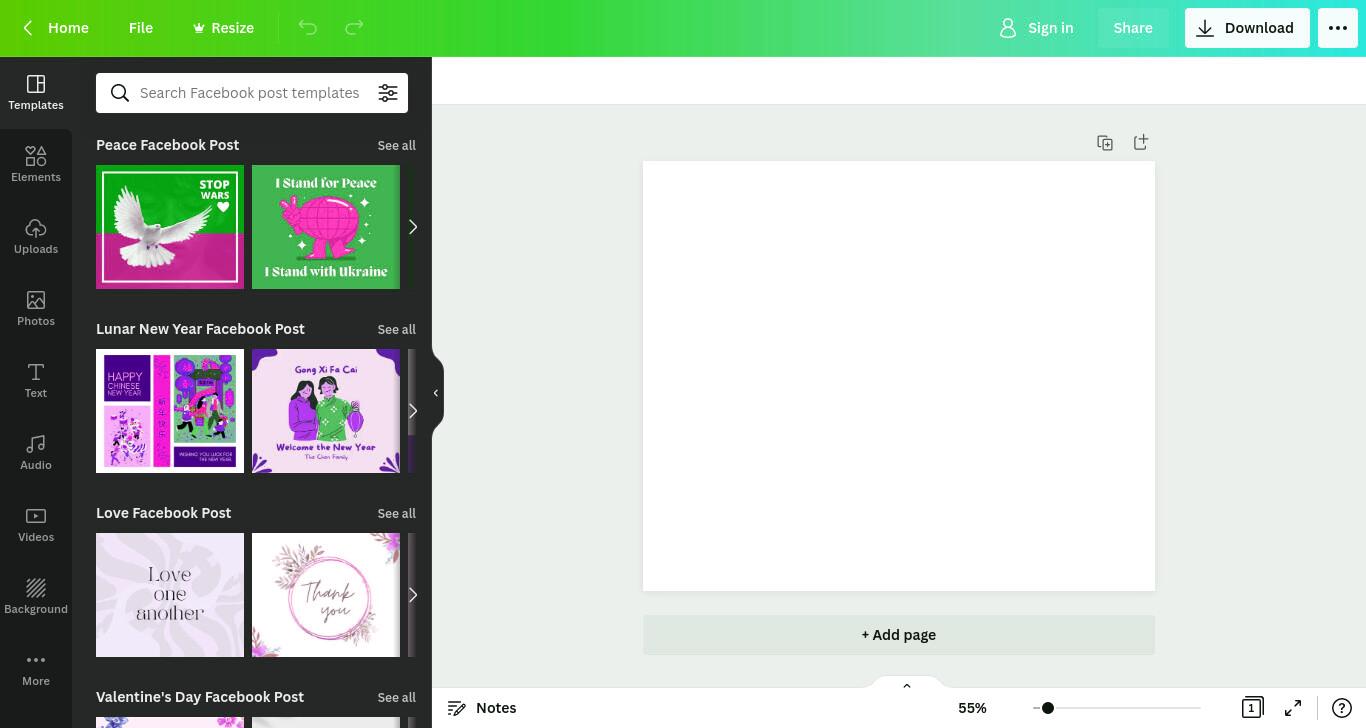1366x728 pixels.
Task: See all Peace Facebook Post templates
Action: 397,146
